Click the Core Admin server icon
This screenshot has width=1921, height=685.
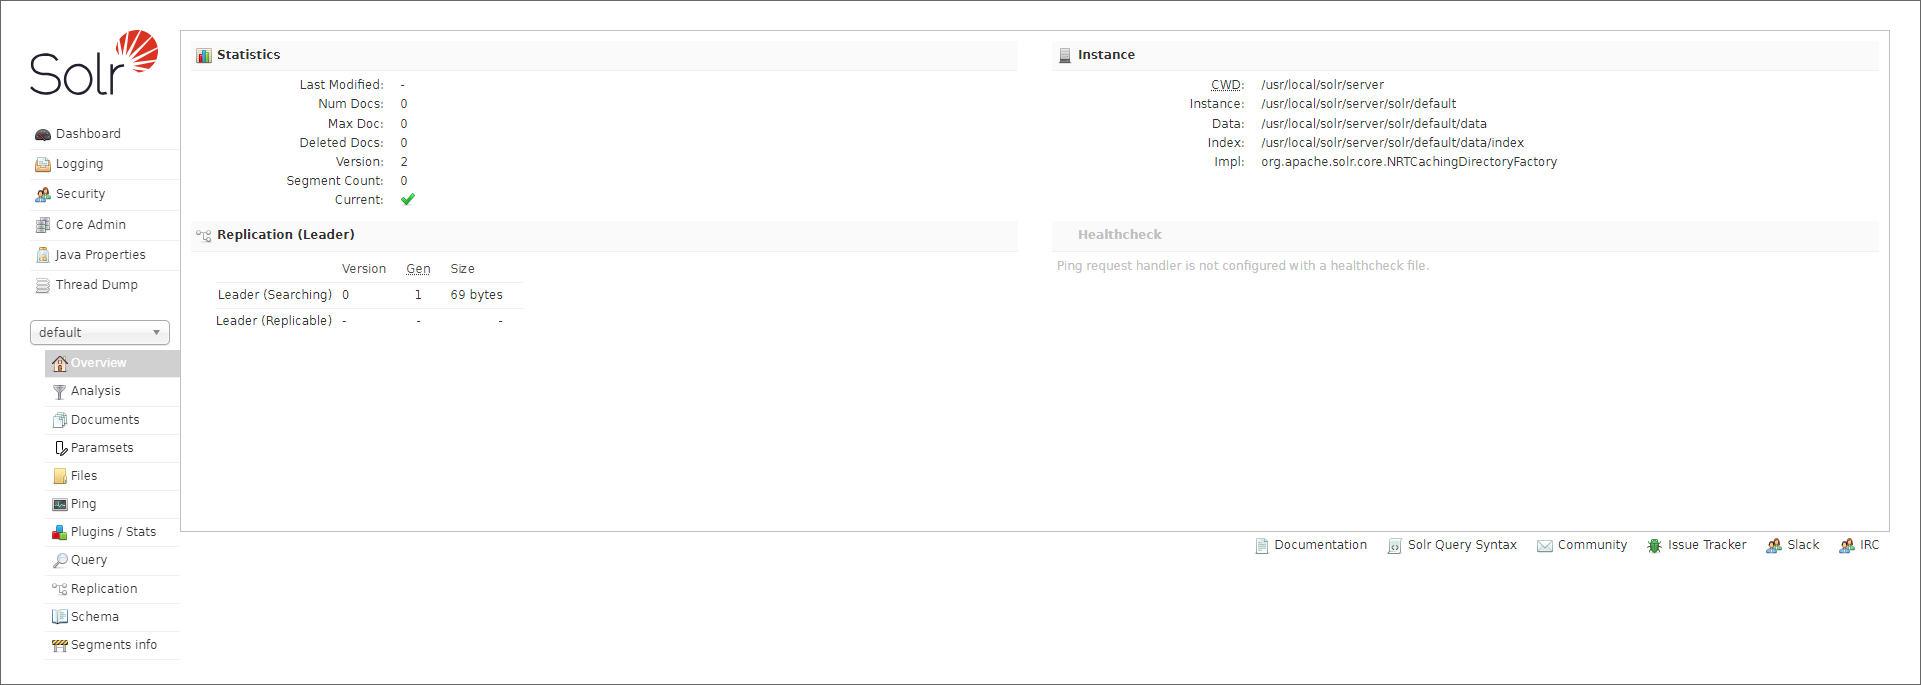[x=43, y=225]
